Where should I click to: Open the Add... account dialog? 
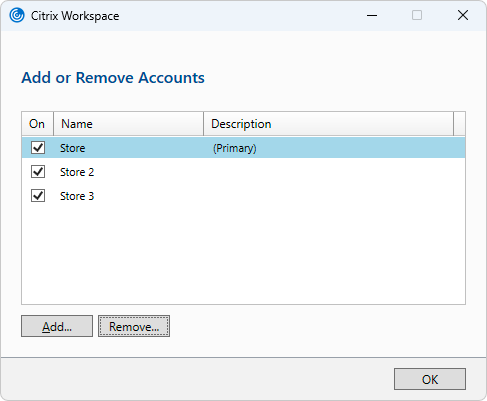pos(57,326)
